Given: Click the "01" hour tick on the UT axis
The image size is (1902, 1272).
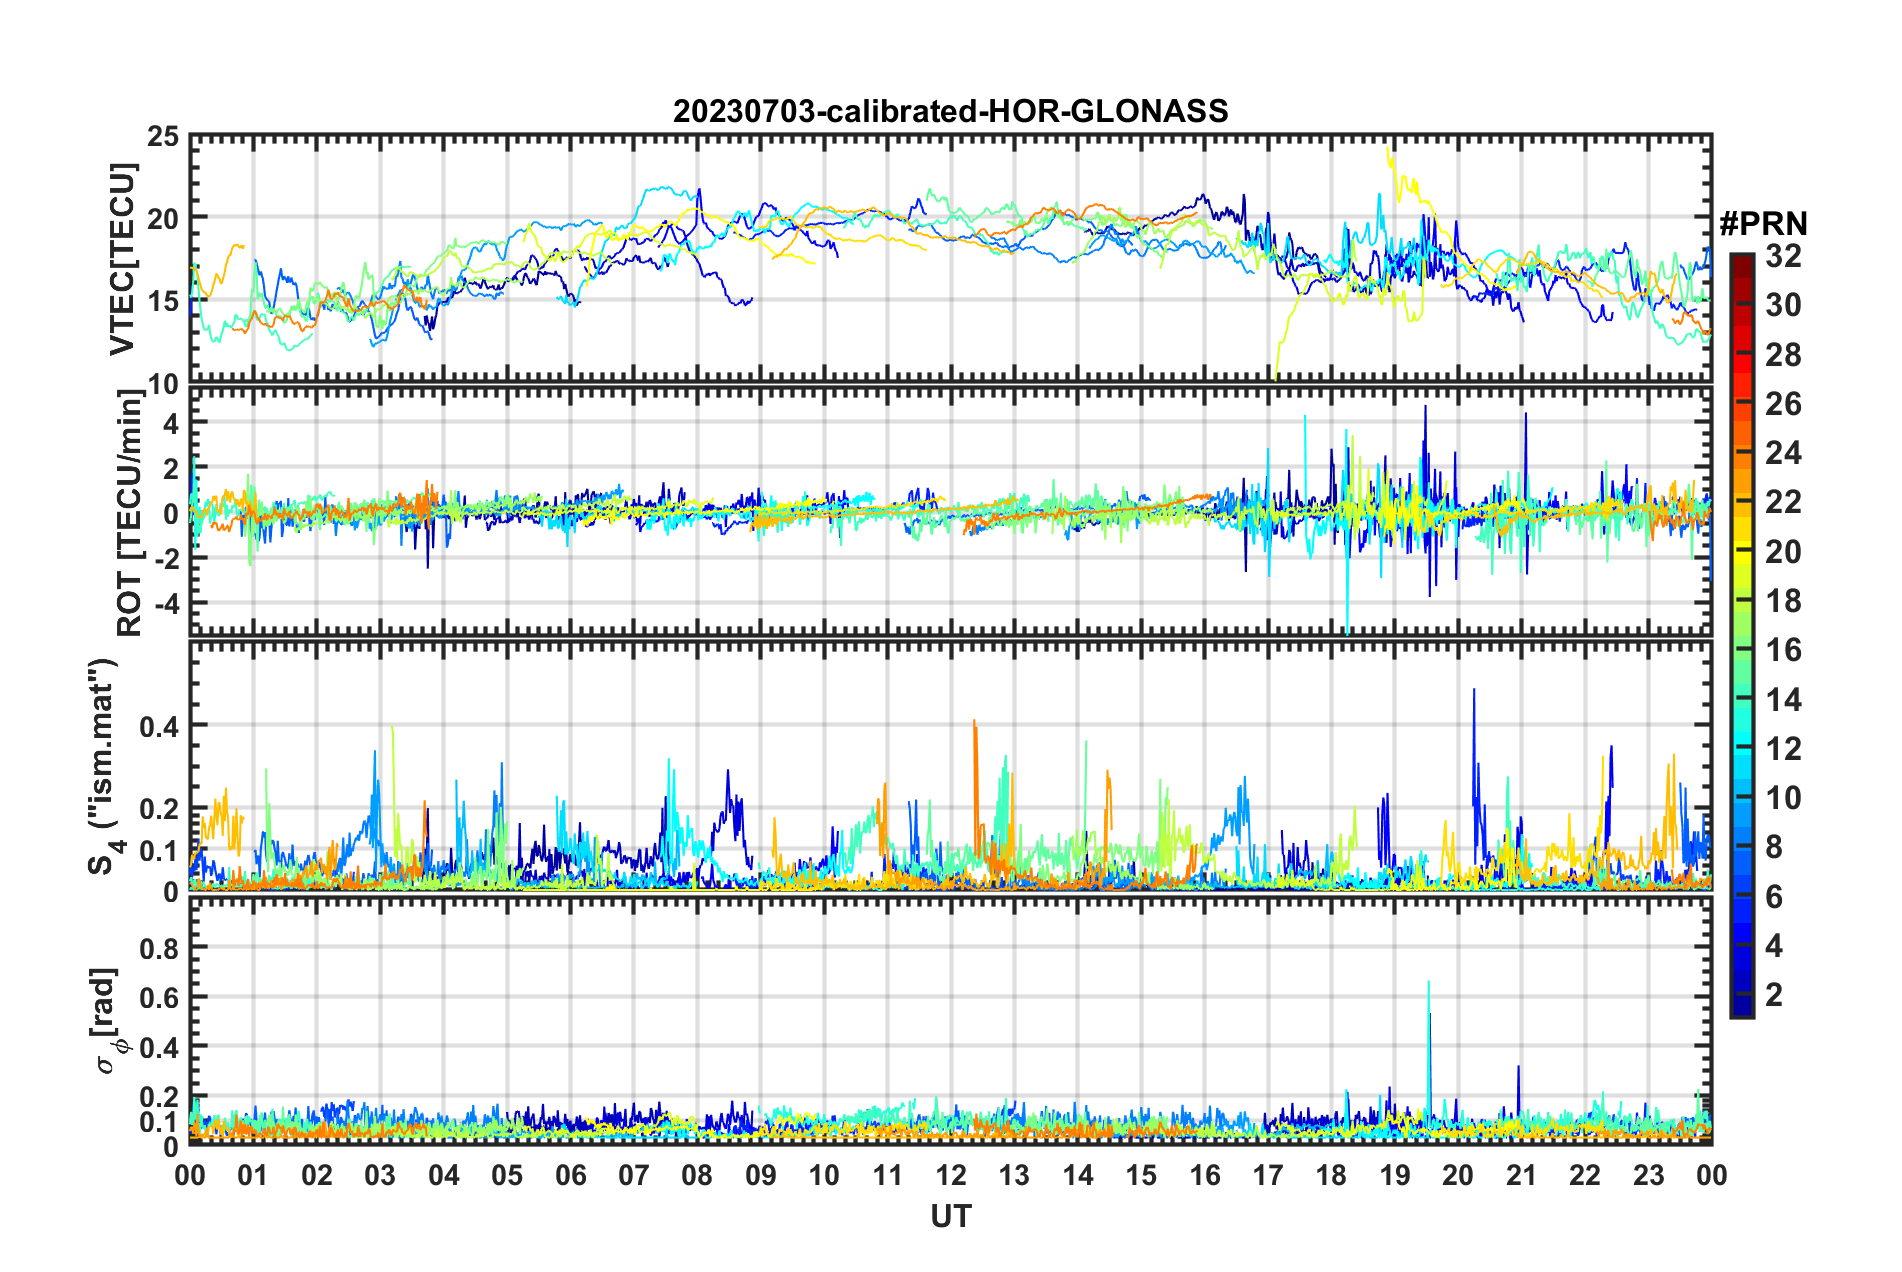Looking at the screenshot, I should coord(253,1174).
